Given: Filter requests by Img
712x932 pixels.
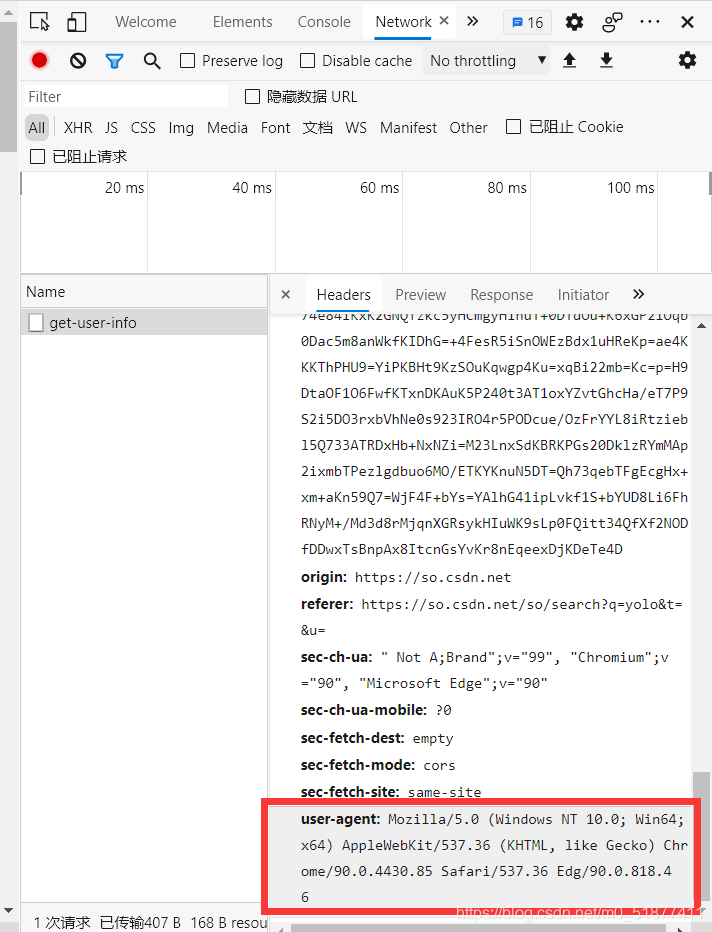Looking at the screenshot, I should (181, 128).
